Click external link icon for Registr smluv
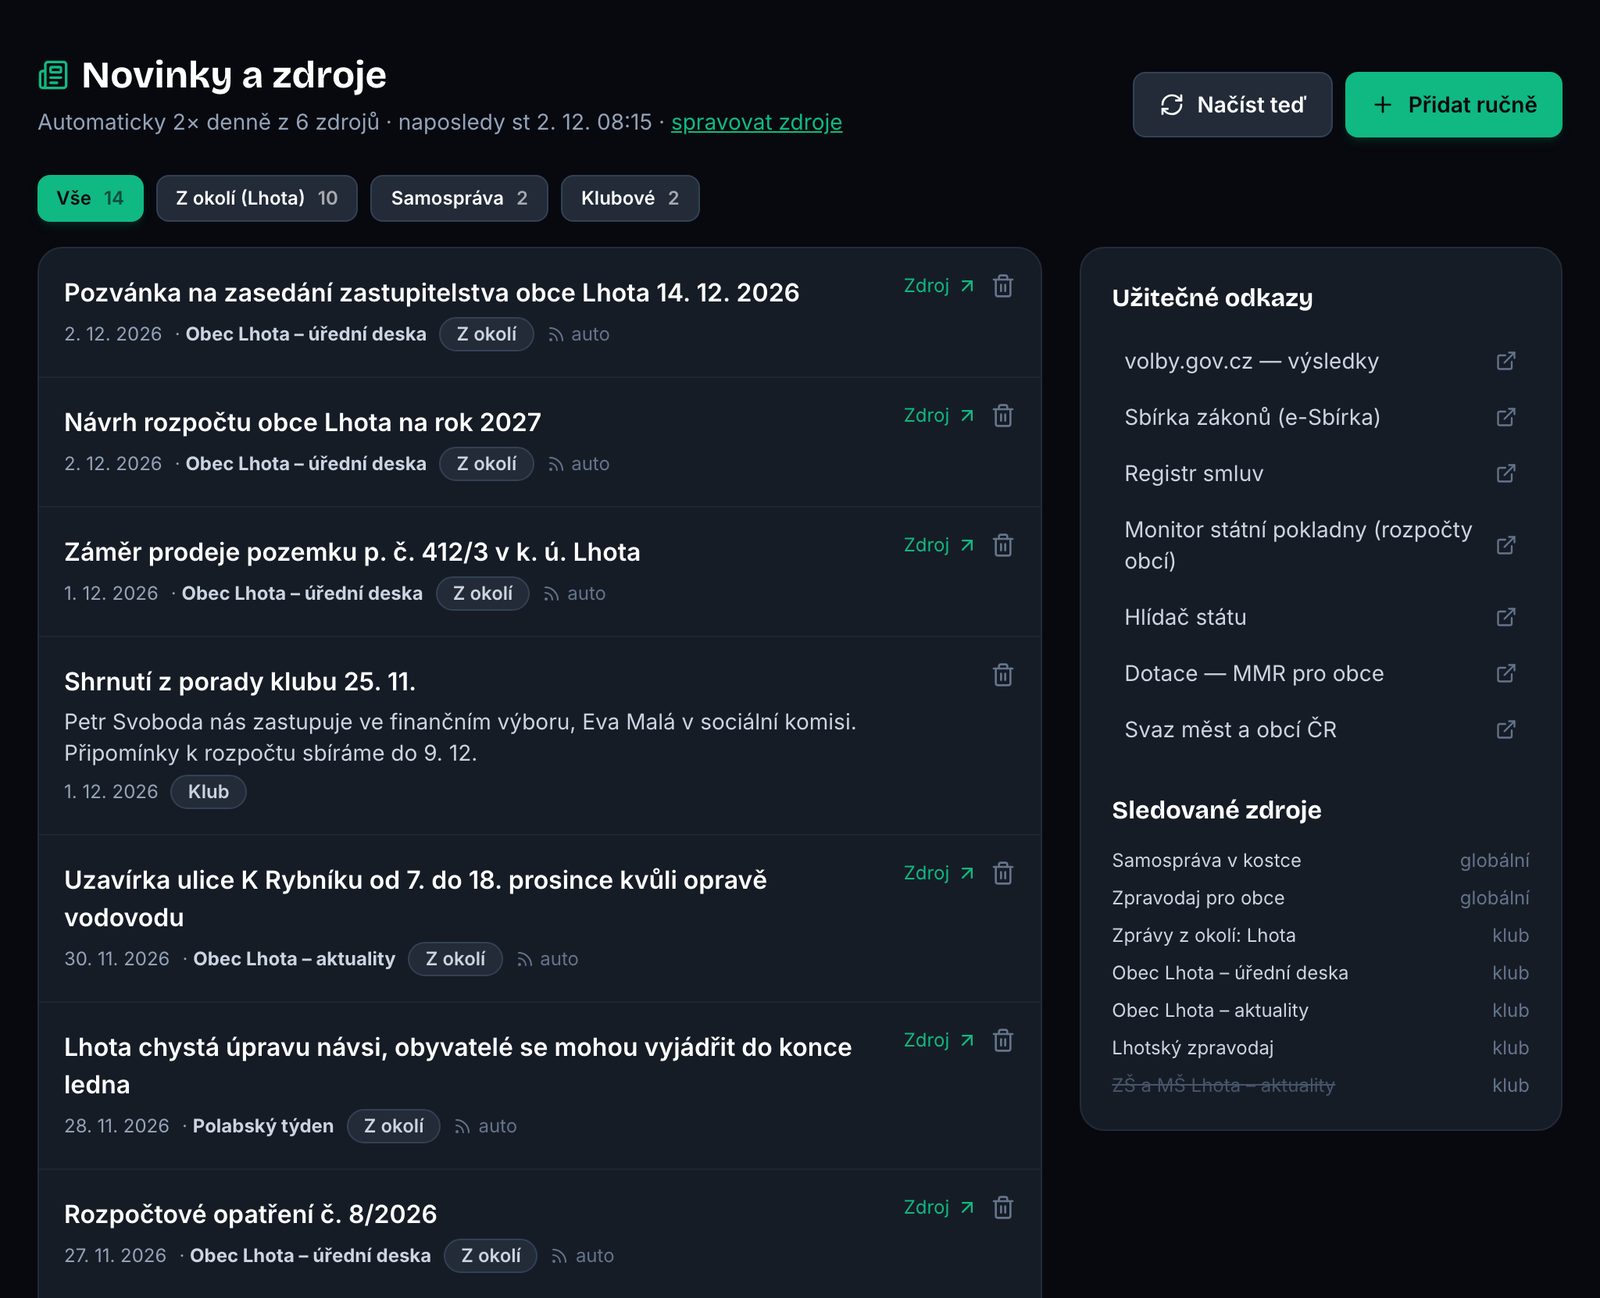 tap(1506, 473)
